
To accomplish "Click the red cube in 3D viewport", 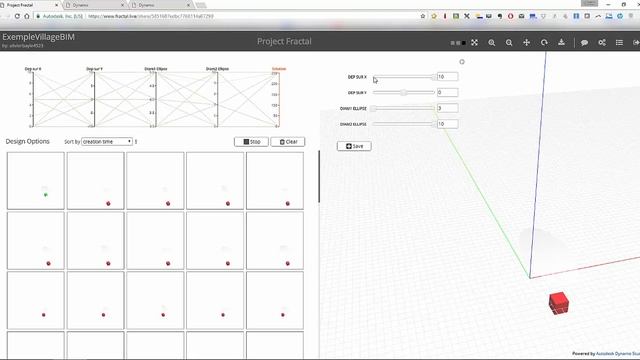I will tap(558, 303).
